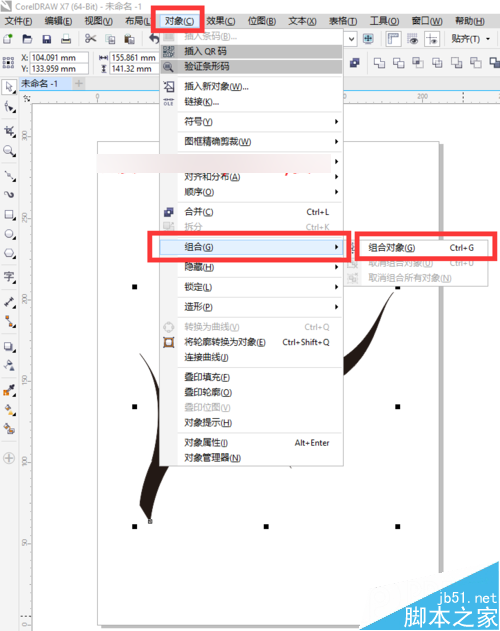This screenshot has width=500, height=631.
Task: Open the 效果(C) menu
Action: 221,21
